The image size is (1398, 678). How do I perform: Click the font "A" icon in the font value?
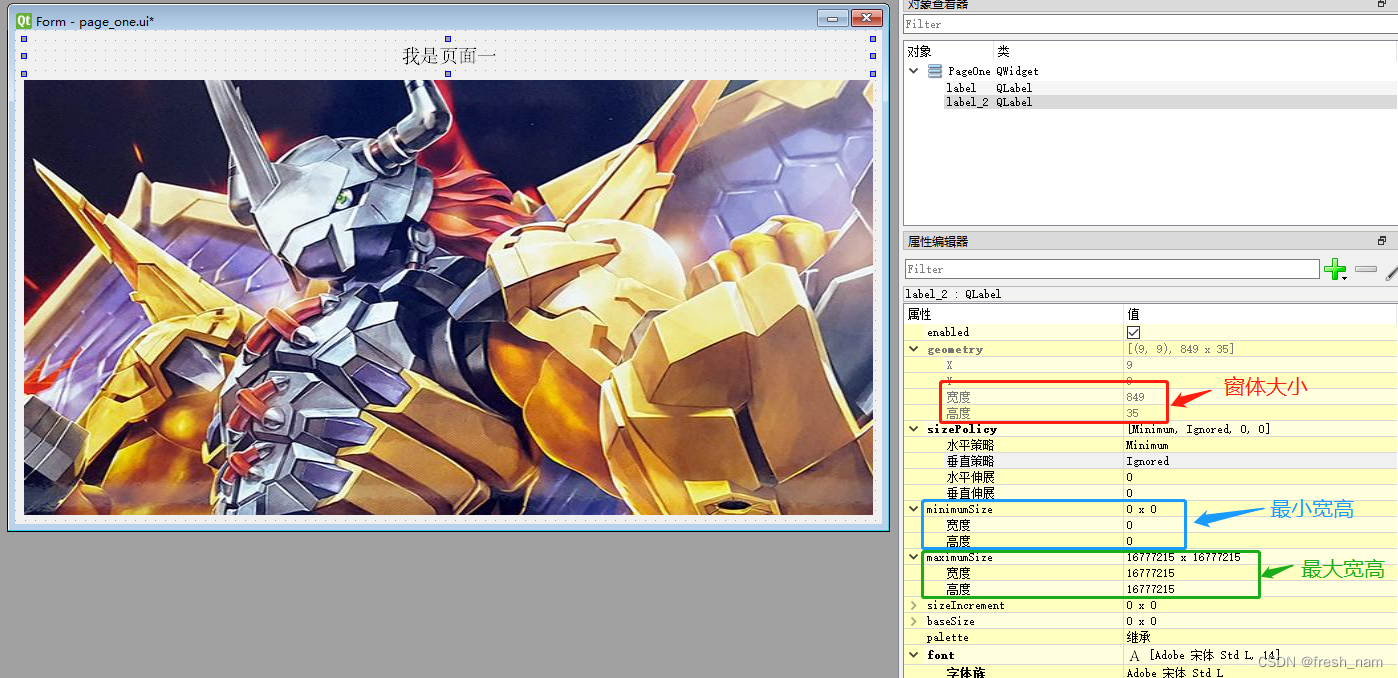(x=1135, y=656)
